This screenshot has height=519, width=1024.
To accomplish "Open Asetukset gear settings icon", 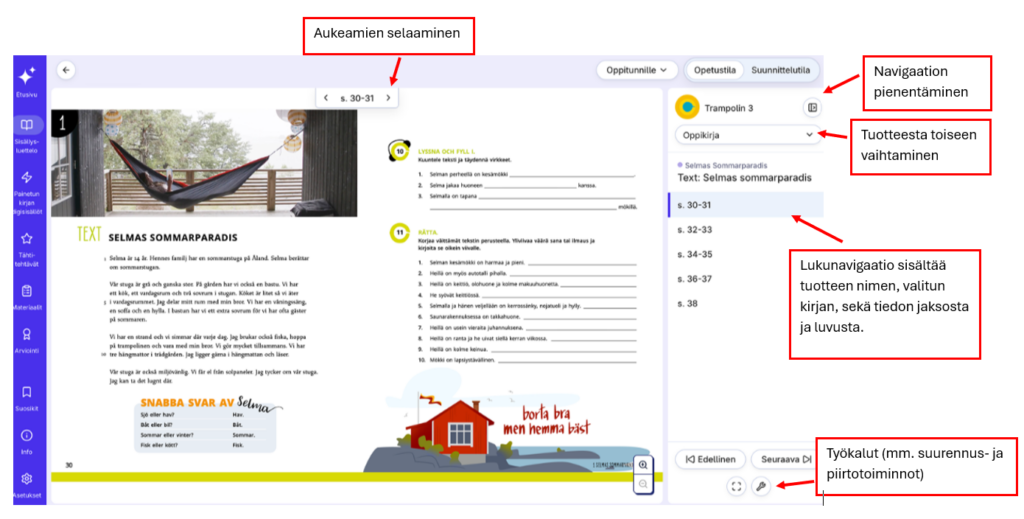I will 27,484.
